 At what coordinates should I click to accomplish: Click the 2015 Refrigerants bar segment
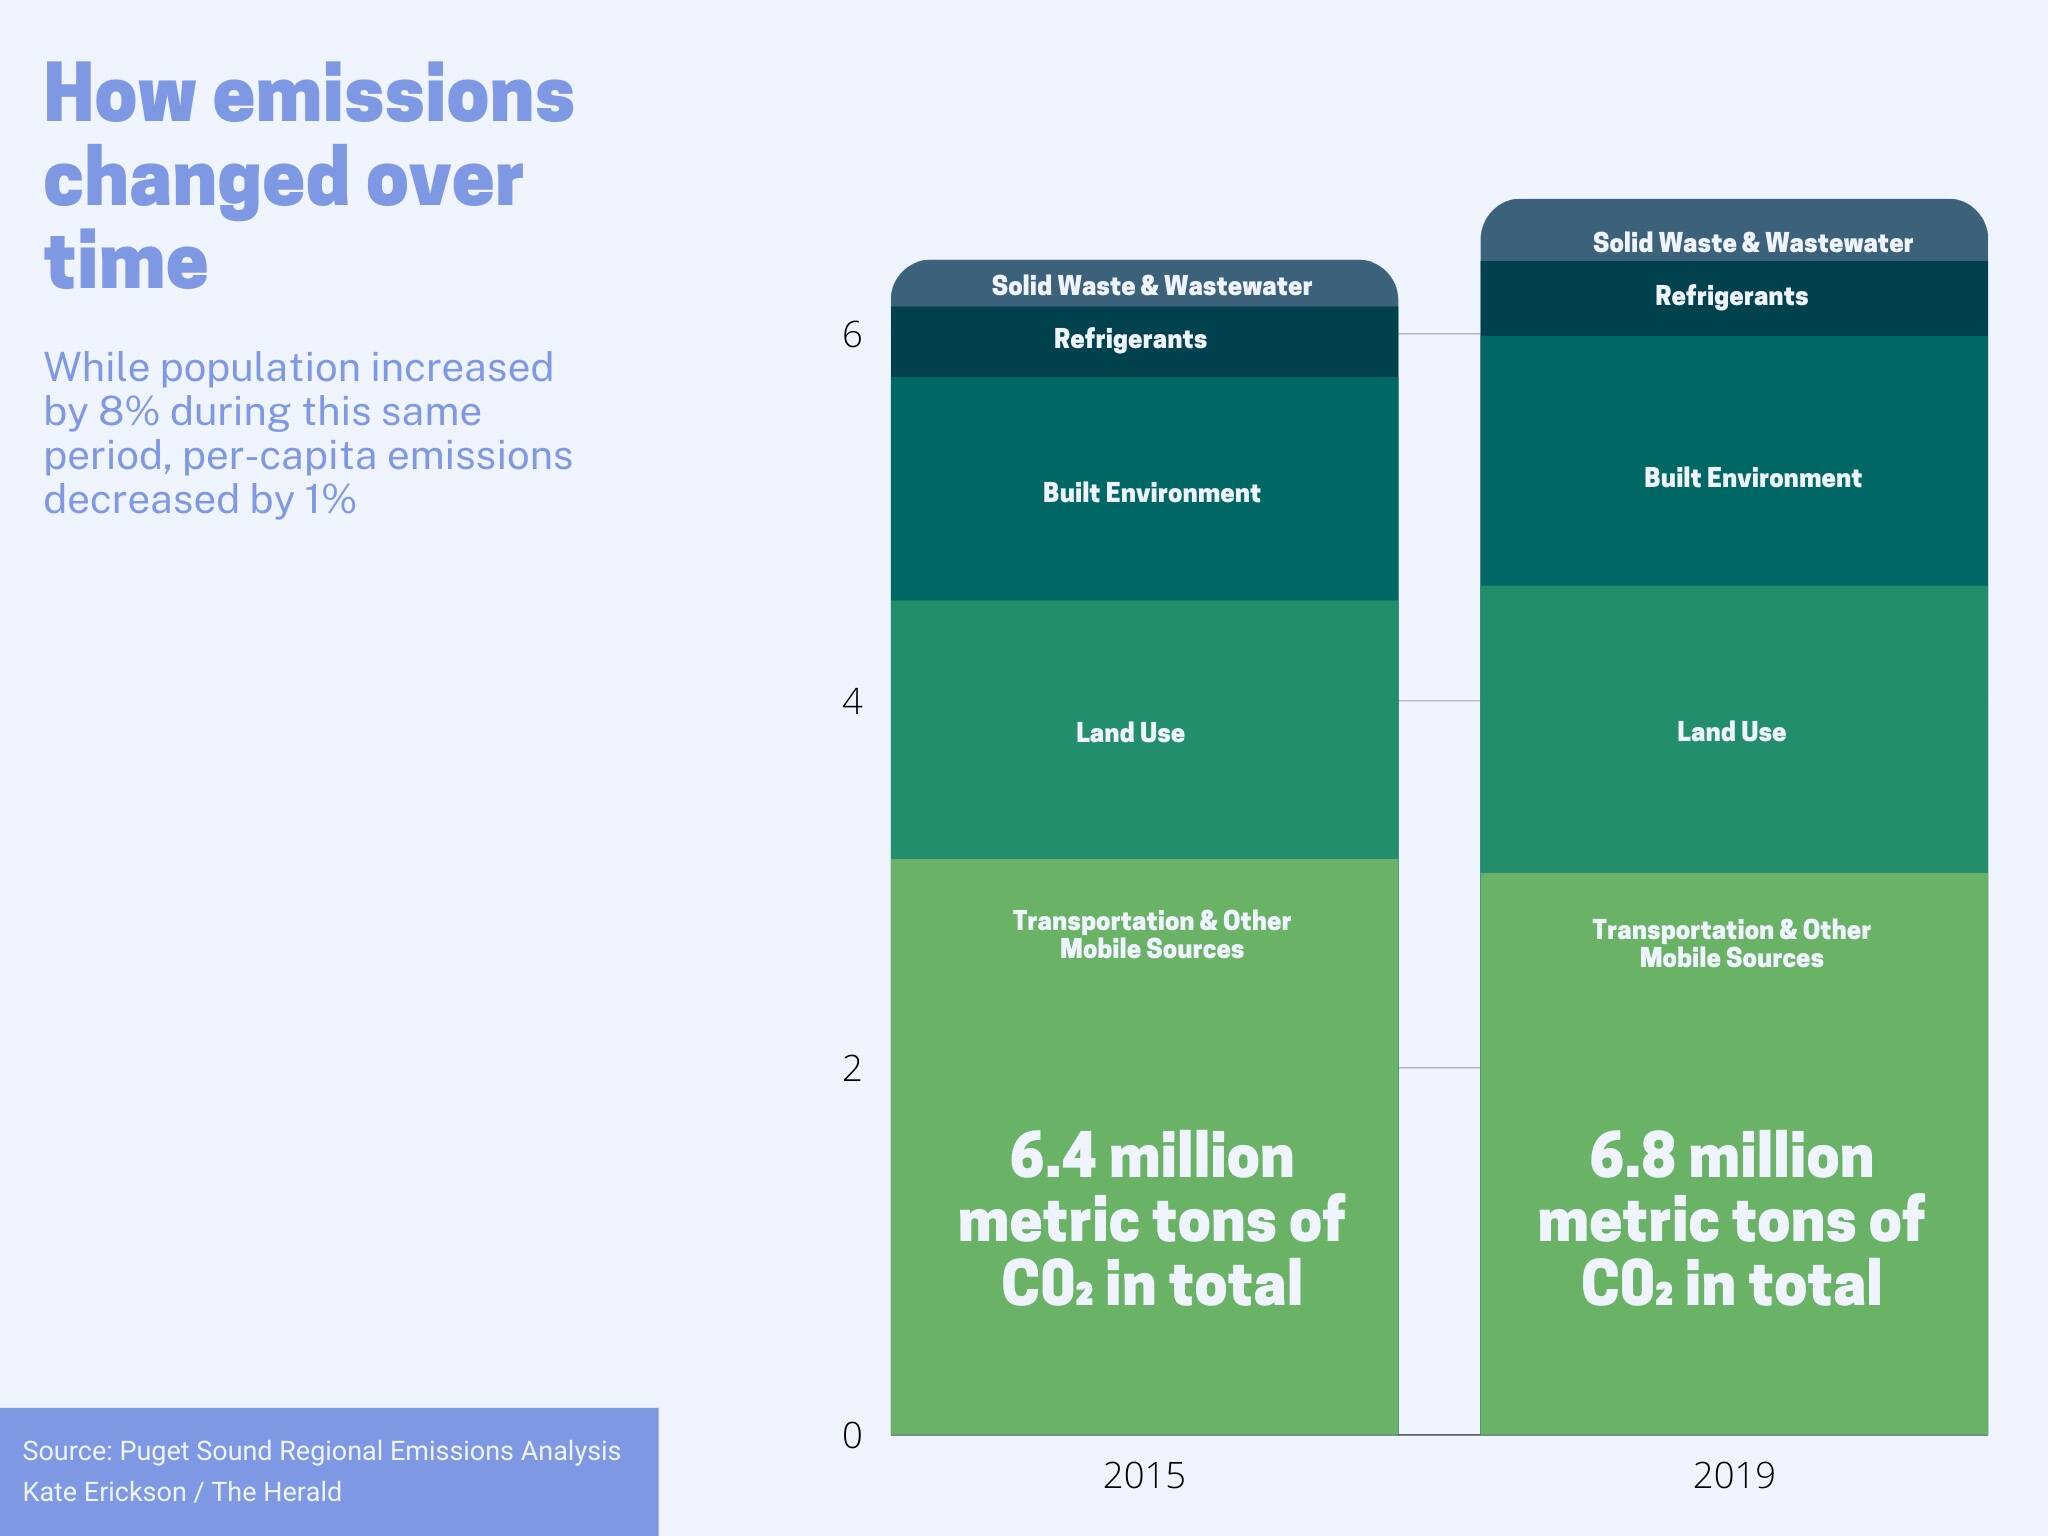coord(1130,340)
